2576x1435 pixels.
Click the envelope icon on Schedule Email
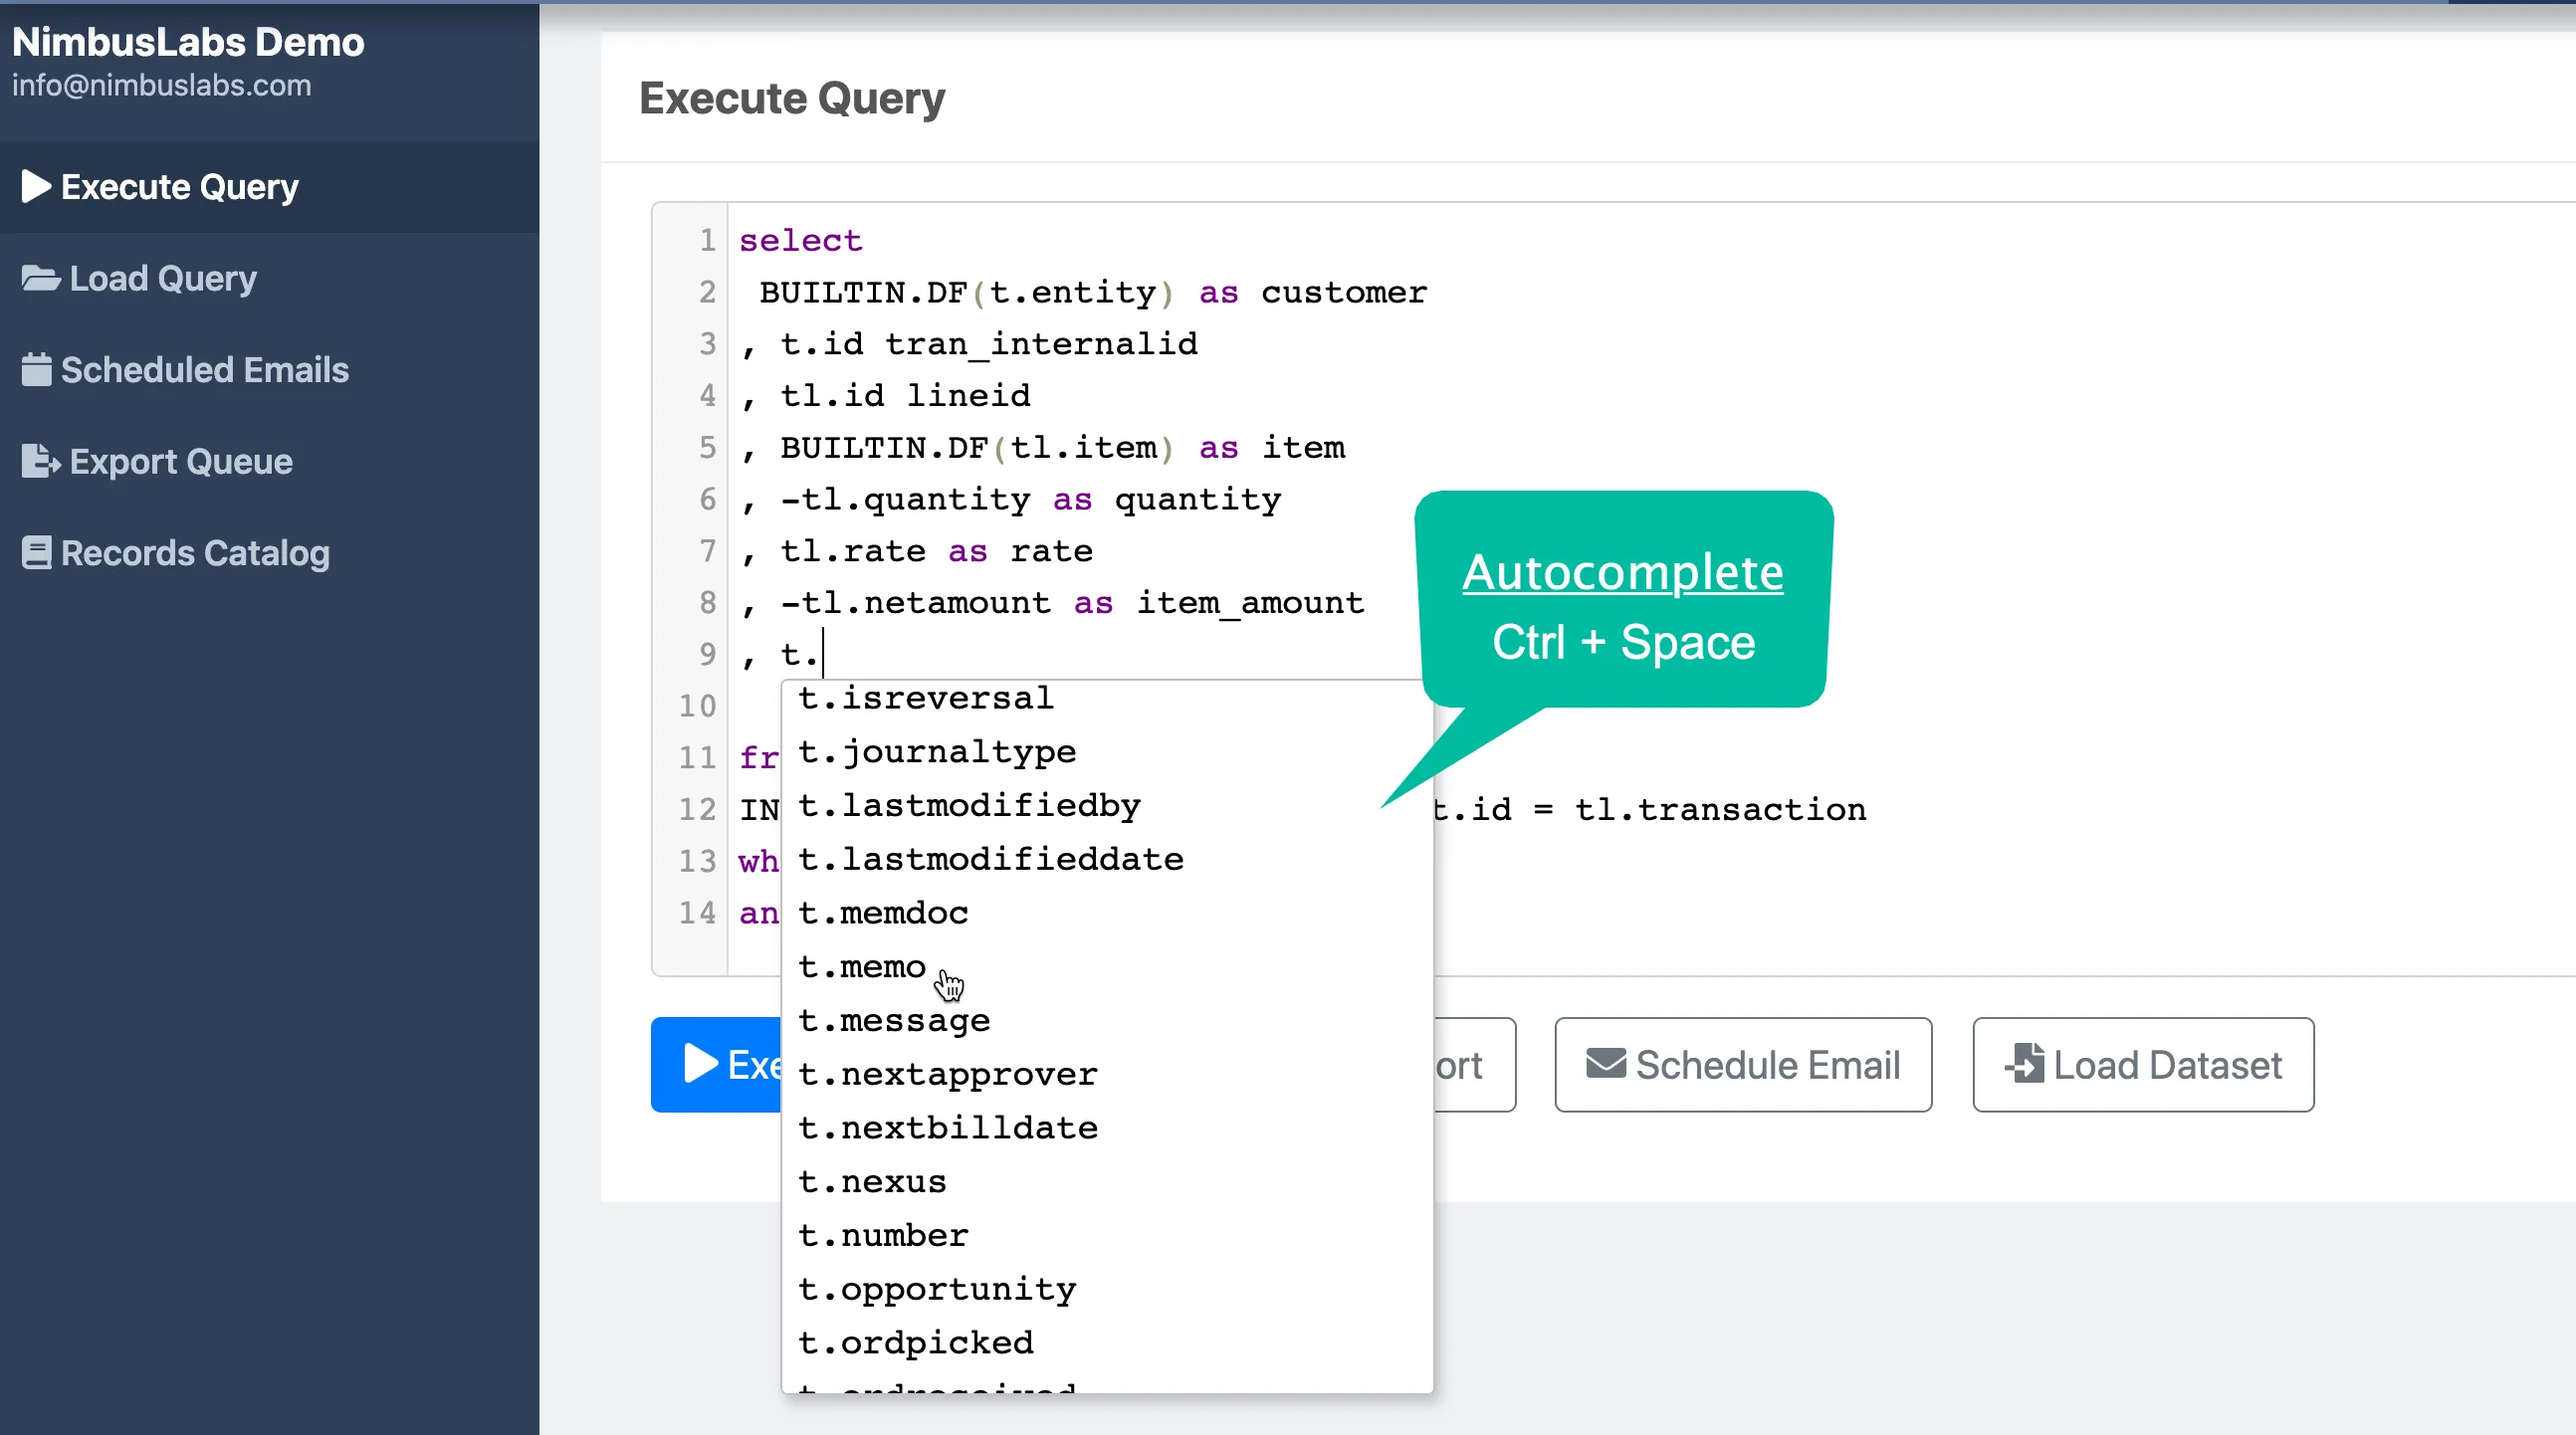coord(1606,1064)
